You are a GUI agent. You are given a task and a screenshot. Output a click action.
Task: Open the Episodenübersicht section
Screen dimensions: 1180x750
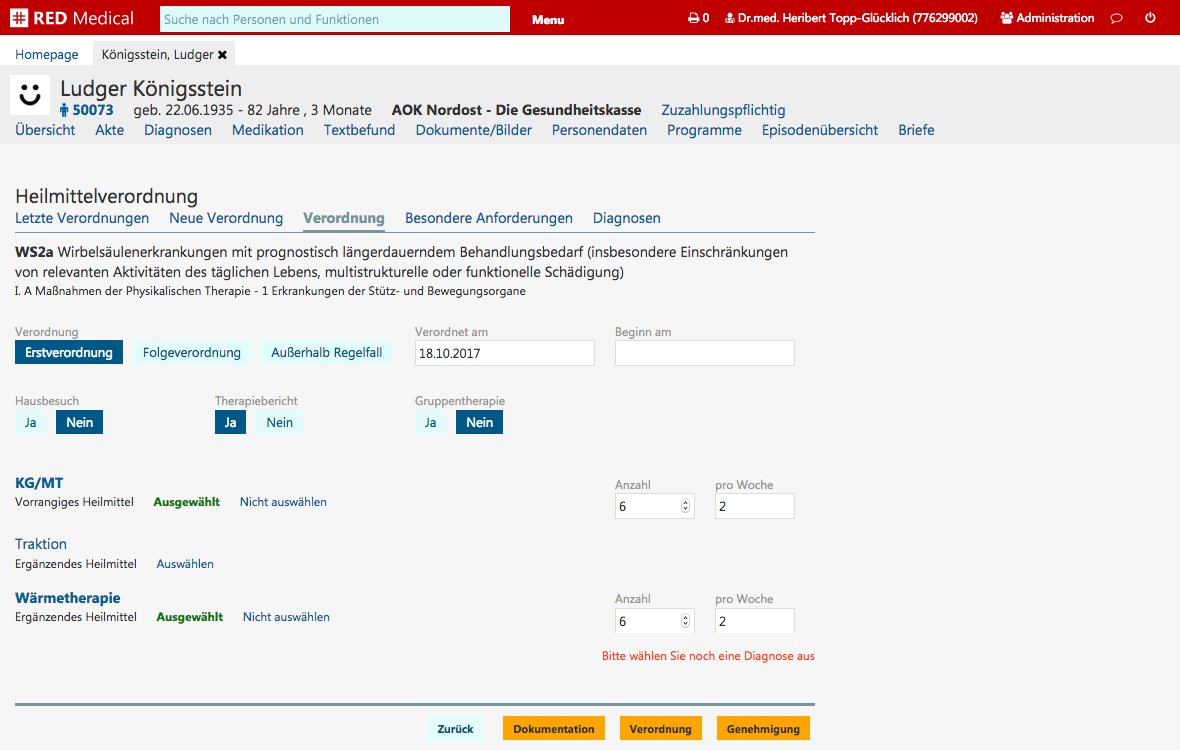(x=820, y=130)
